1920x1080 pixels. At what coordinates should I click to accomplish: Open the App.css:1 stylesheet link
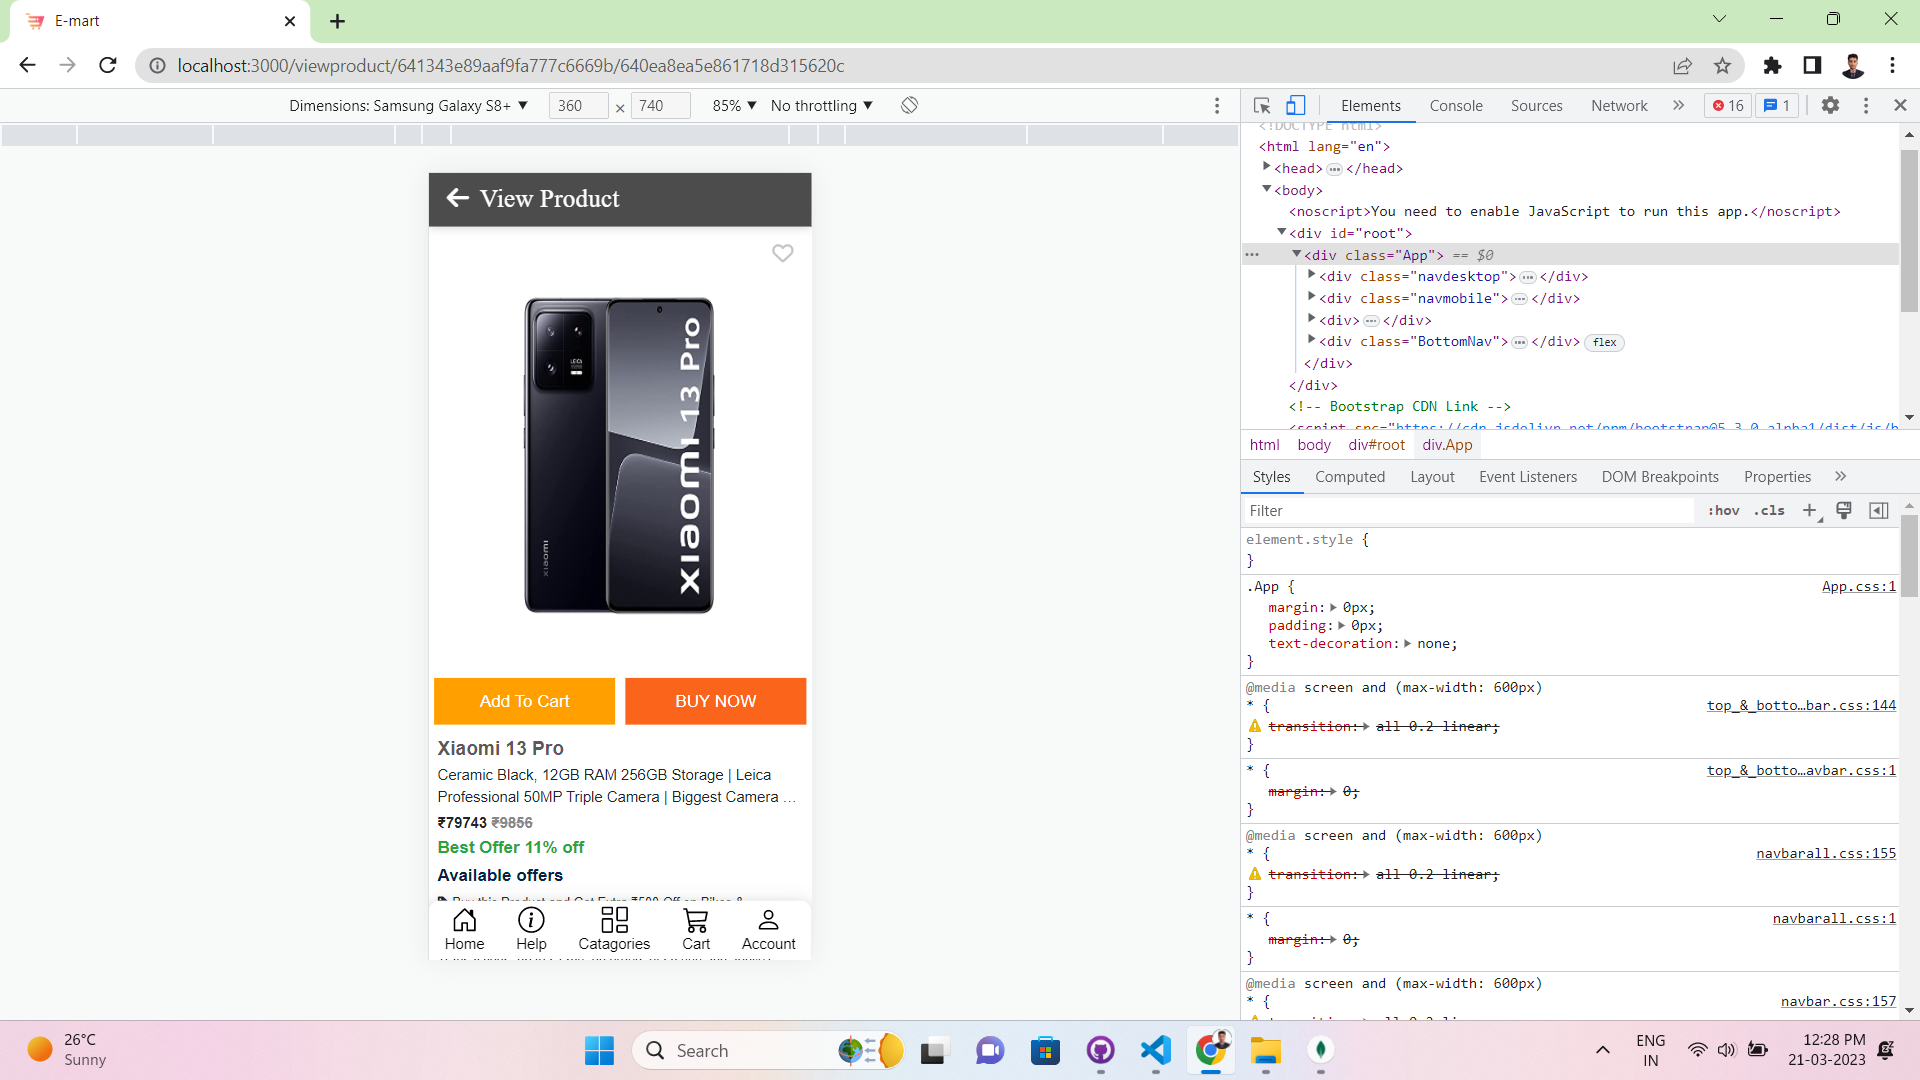pyautogui.click(x=1858, y=586)
